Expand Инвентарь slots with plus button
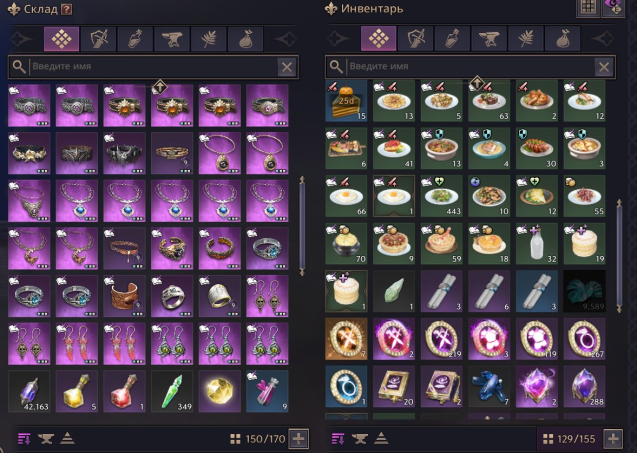The image size is (637, 453). pyautogui.click(x=613, y=439)
